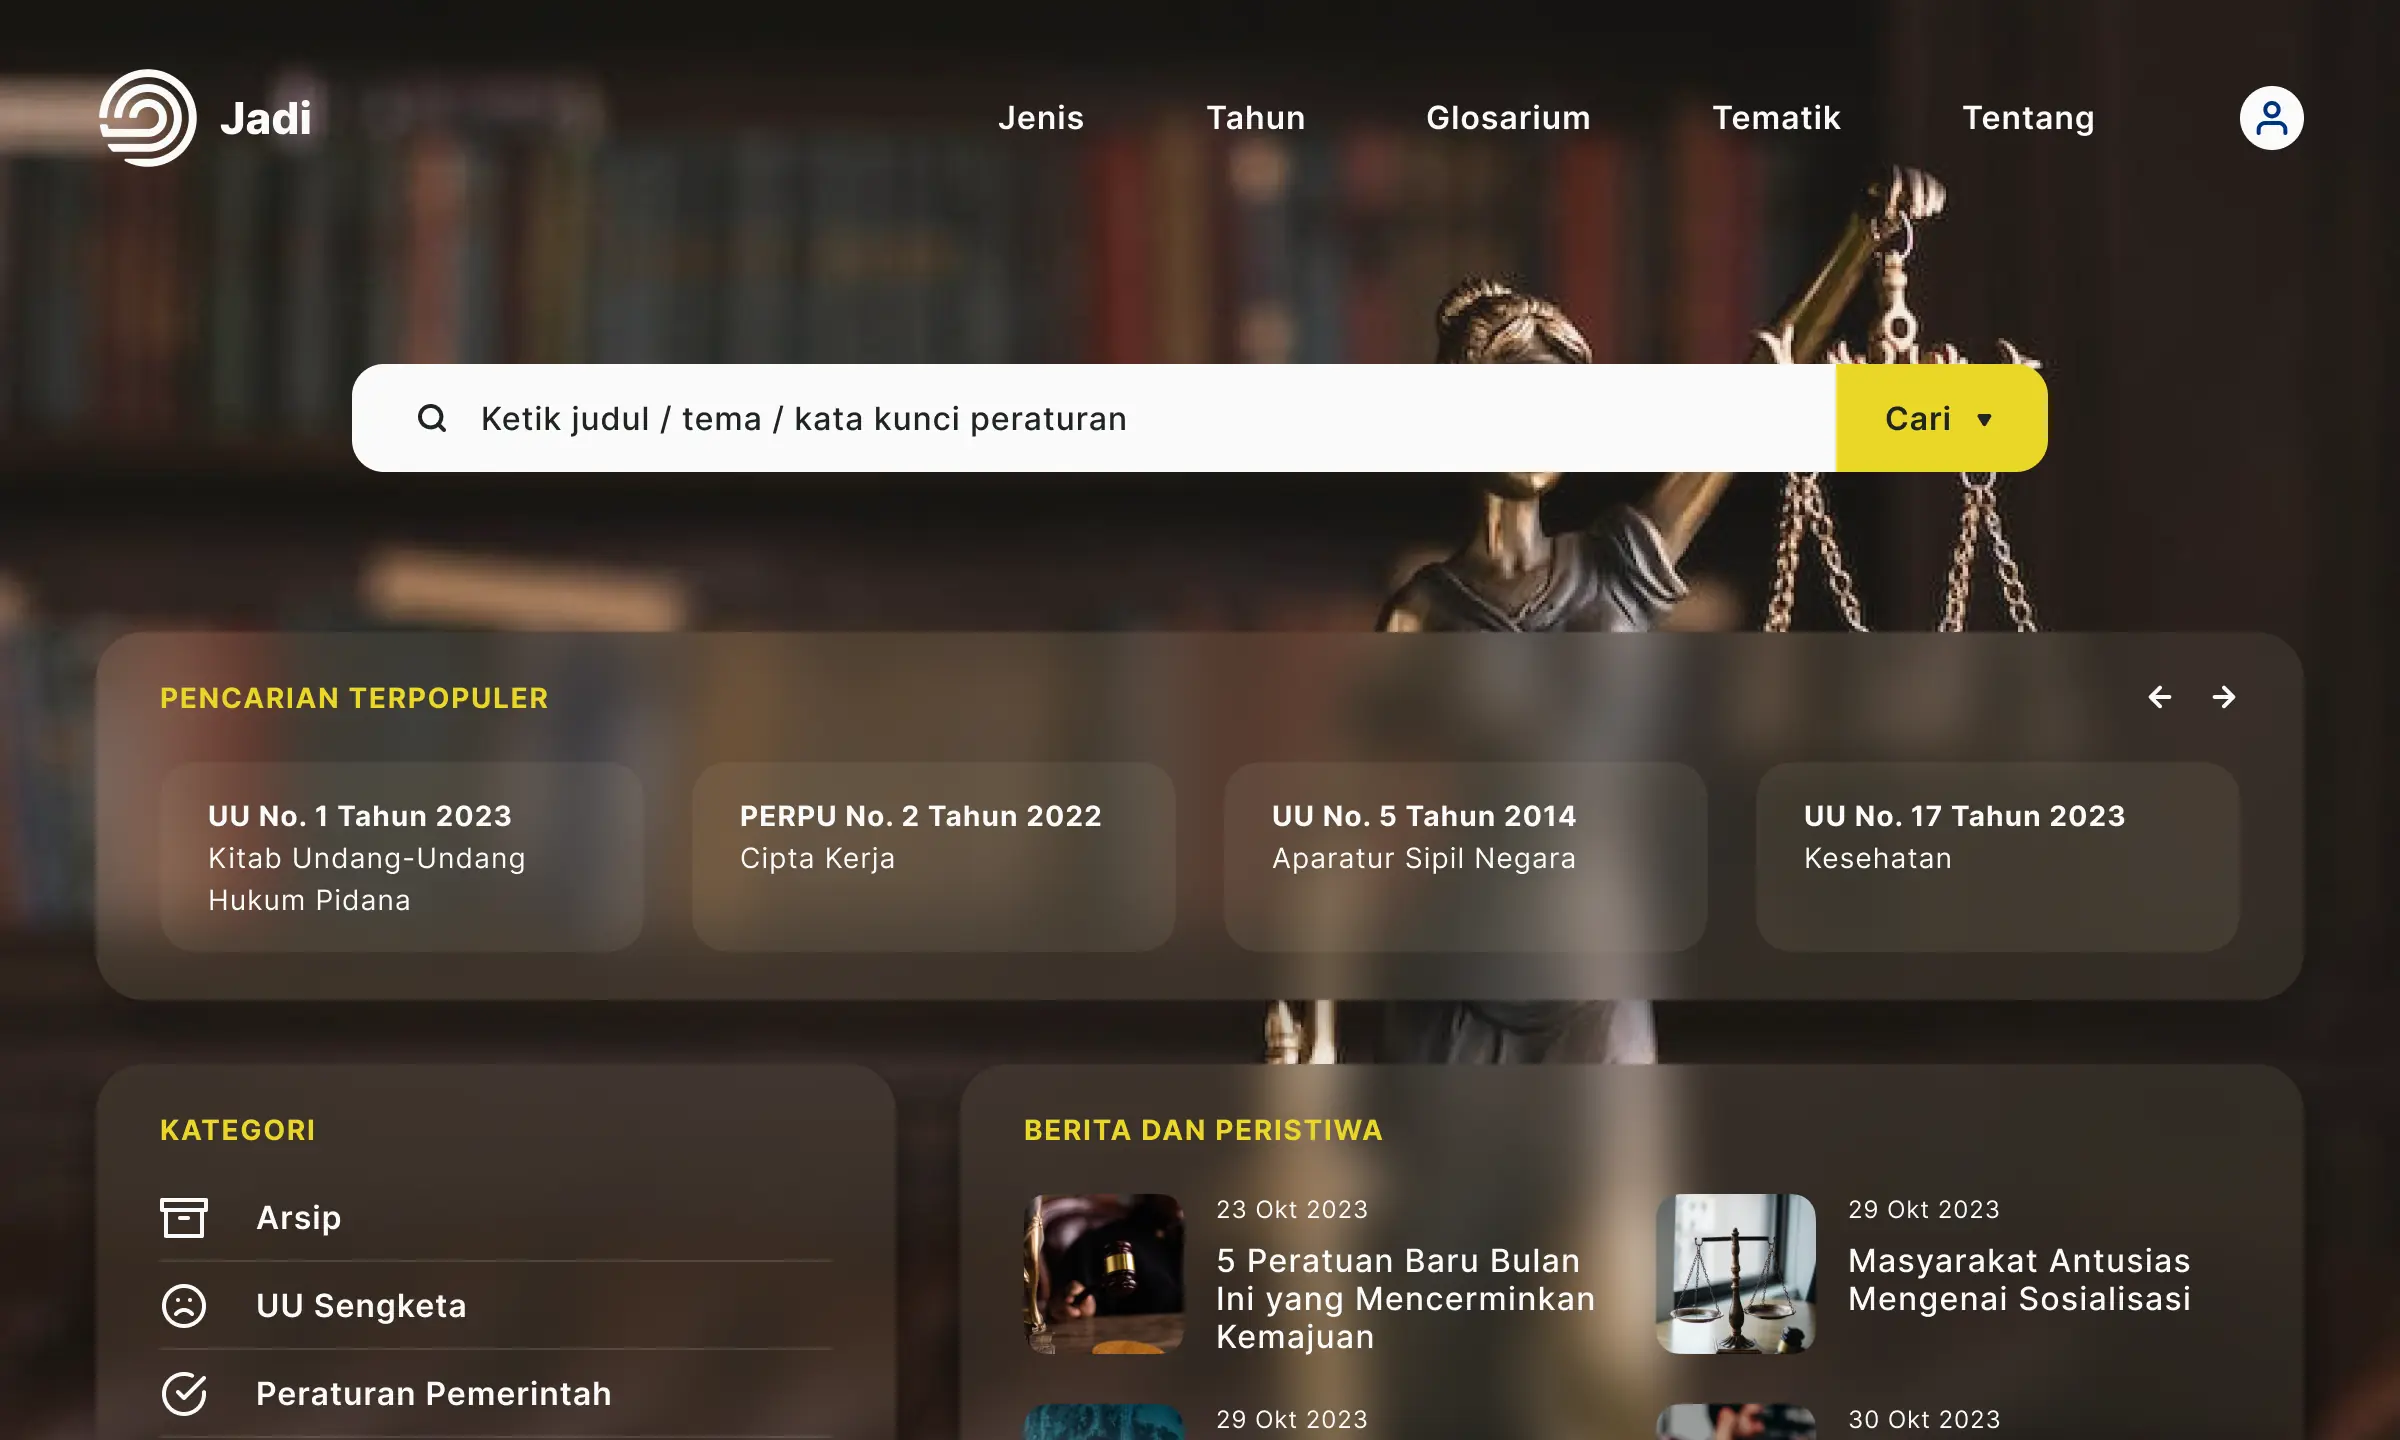The image size is (2400, 1440).
Task: Open the Glosarium menu item
Action: (1508, 118)
